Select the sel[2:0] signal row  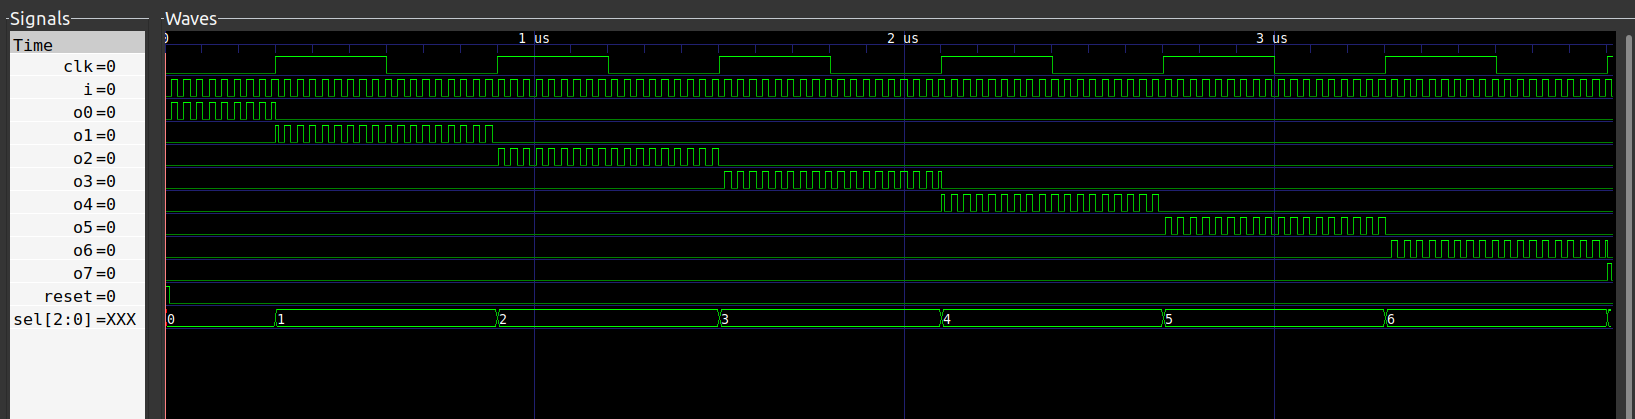point(78,319)
